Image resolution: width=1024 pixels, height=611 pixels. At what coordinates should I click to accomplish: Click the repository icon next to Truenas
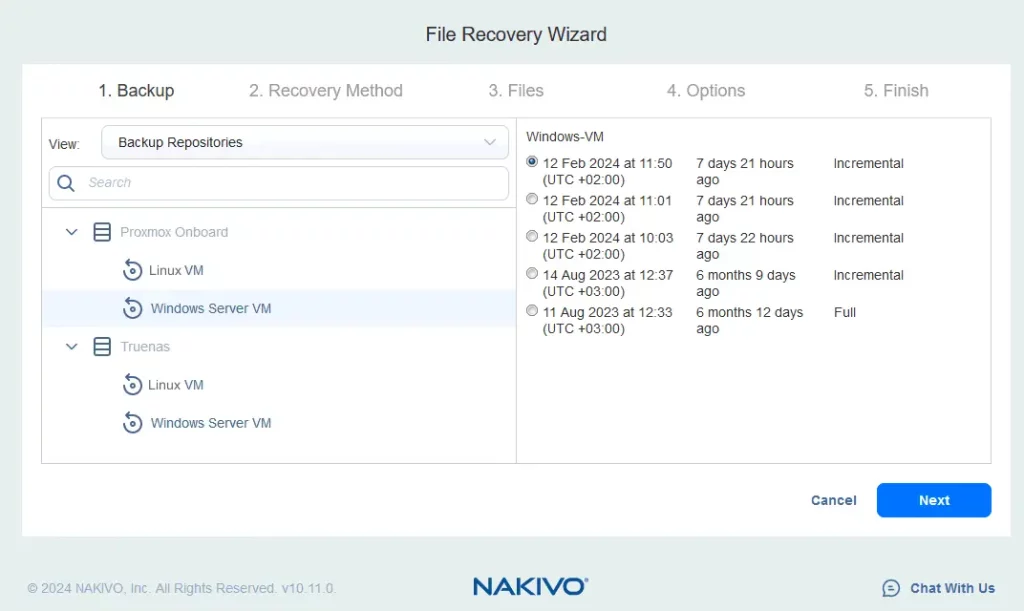coord(101,346)
